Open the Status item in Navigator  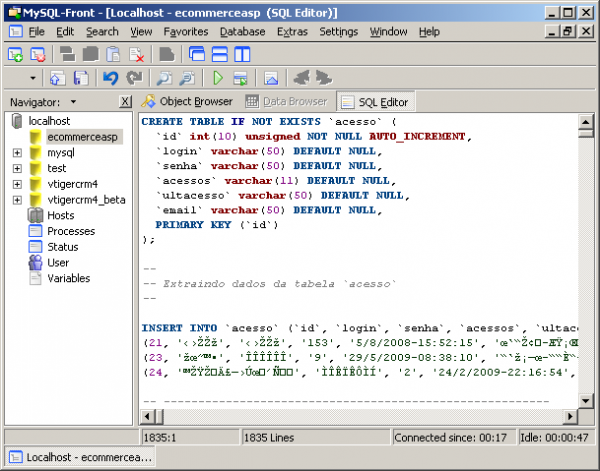[x=62, y=247]
